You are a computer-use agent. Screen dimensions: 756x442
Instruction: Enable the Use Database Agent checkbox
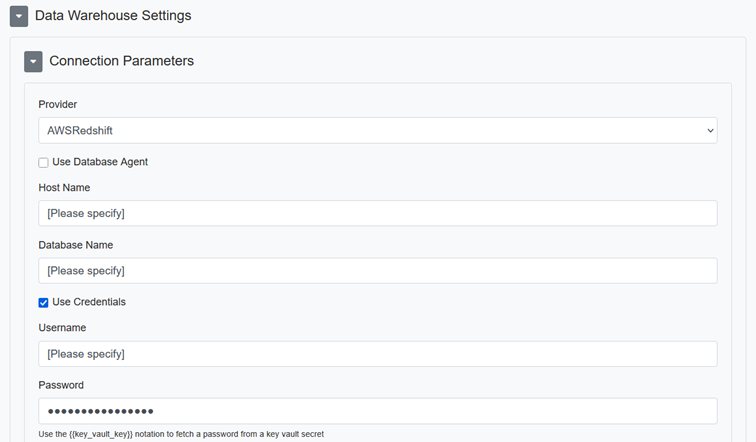[x=43, y=162]
